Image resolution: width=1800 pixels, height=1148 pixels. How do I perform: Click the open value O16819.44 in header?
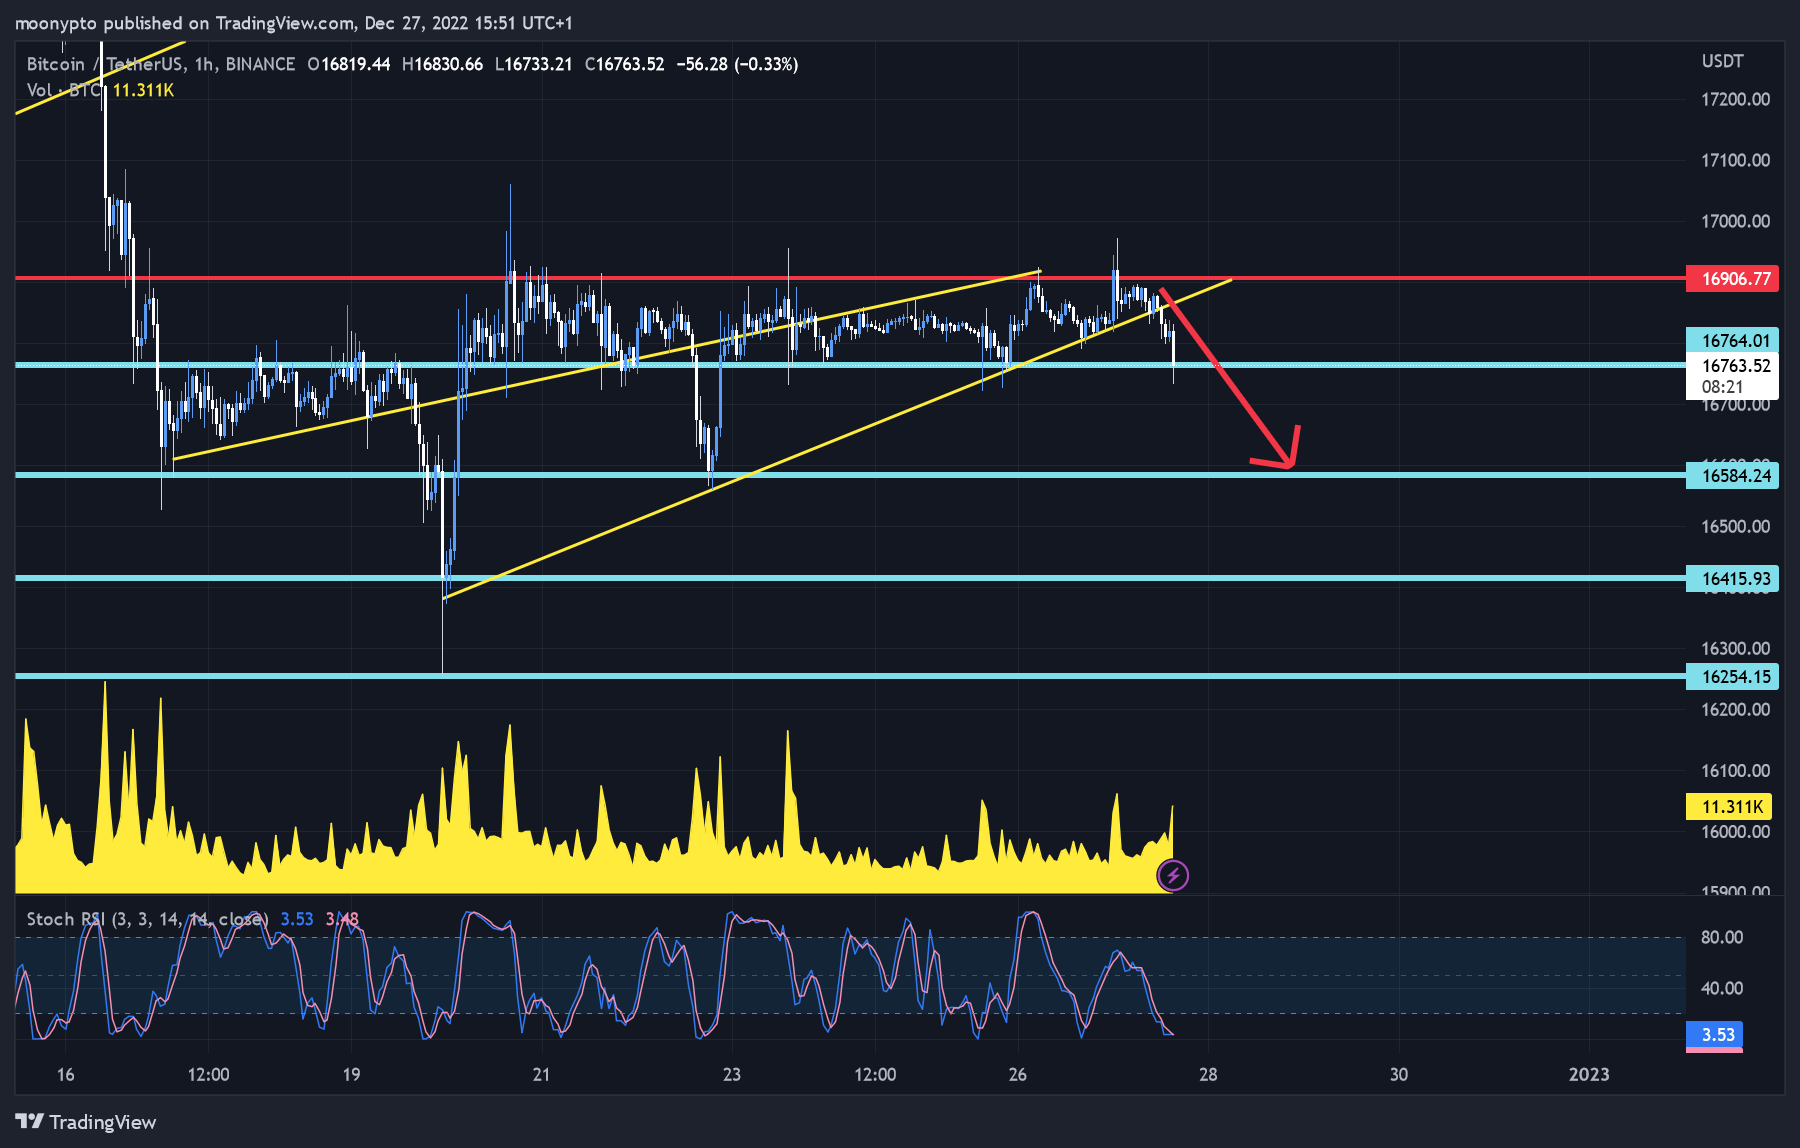point(348,64)
